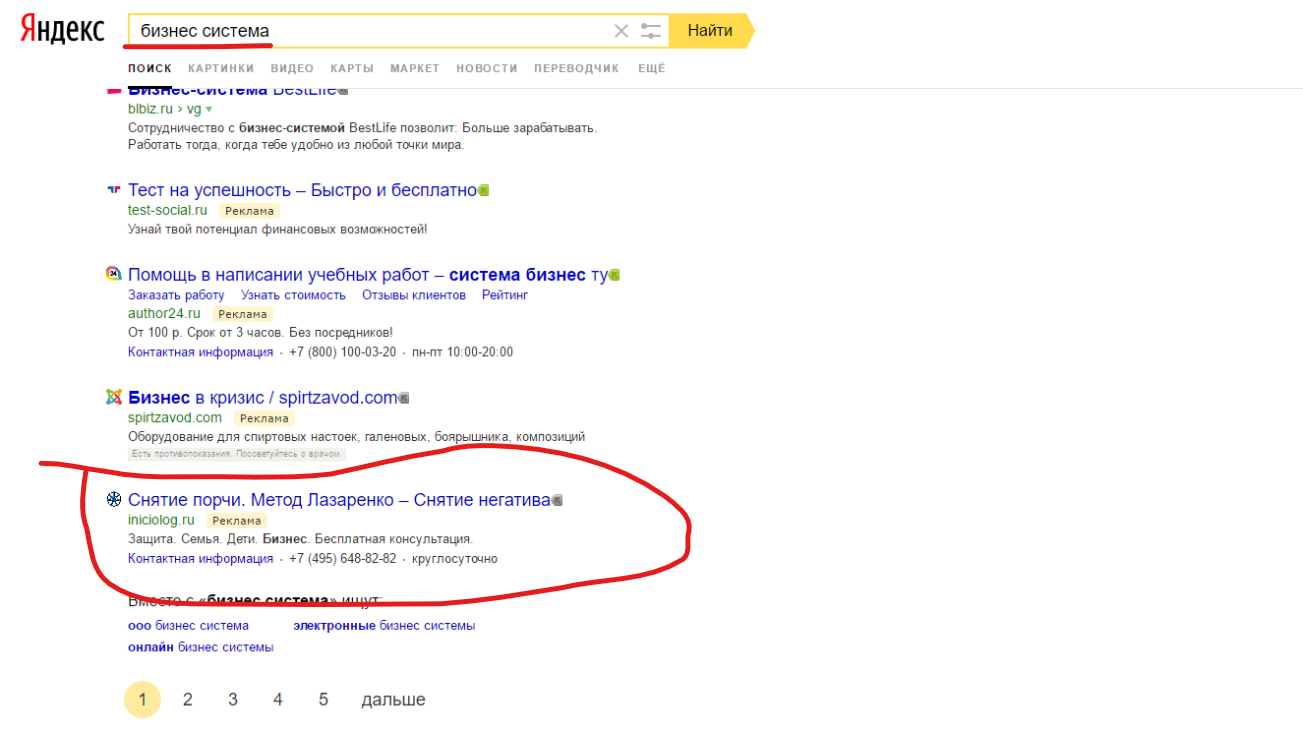The image size is (1303, 733).
Task: Click the пн-пт 10:00-20:00 hours text
Action: (462, 352)
